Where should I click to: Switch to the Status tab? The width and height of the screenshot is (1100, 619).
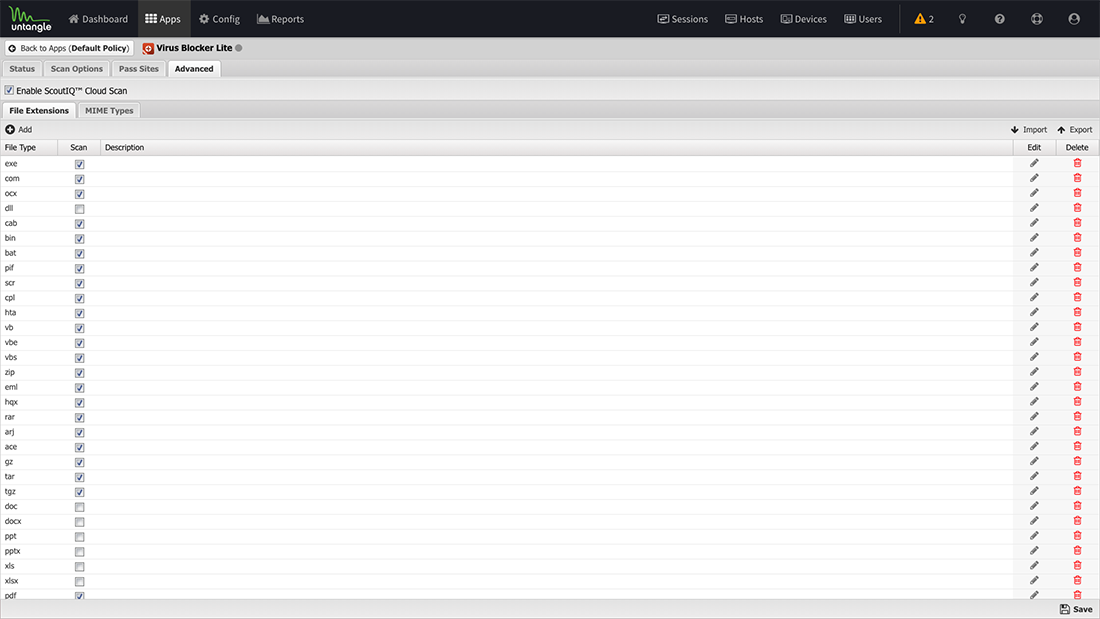[x=22, y=69]
